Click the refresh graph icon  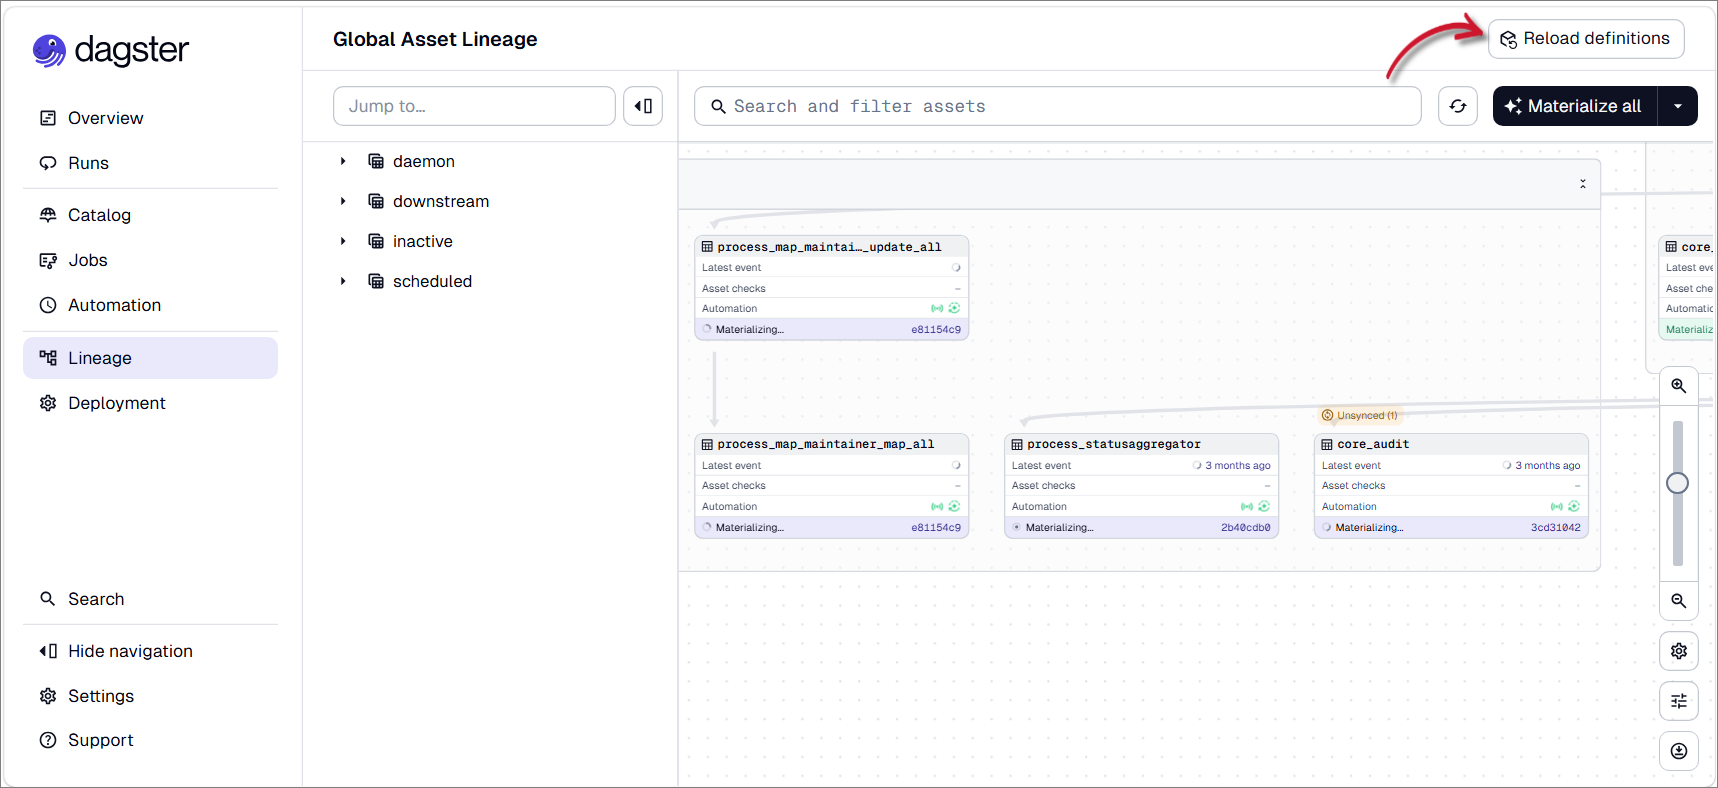pyautogui.click(x=1458, y=106)
